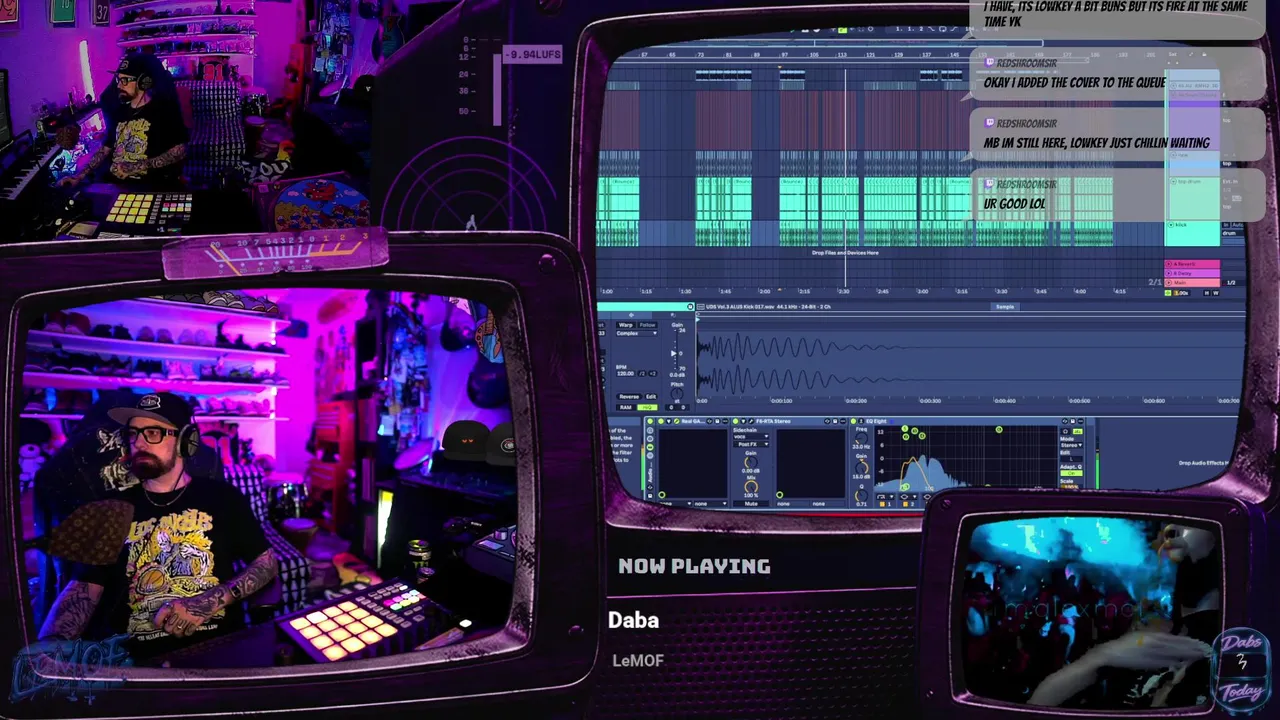The width and height of the screenshot is (1280, 720).
Task: Toggle the F6-RTA Stereo device activator
Action: click(735, 421)
